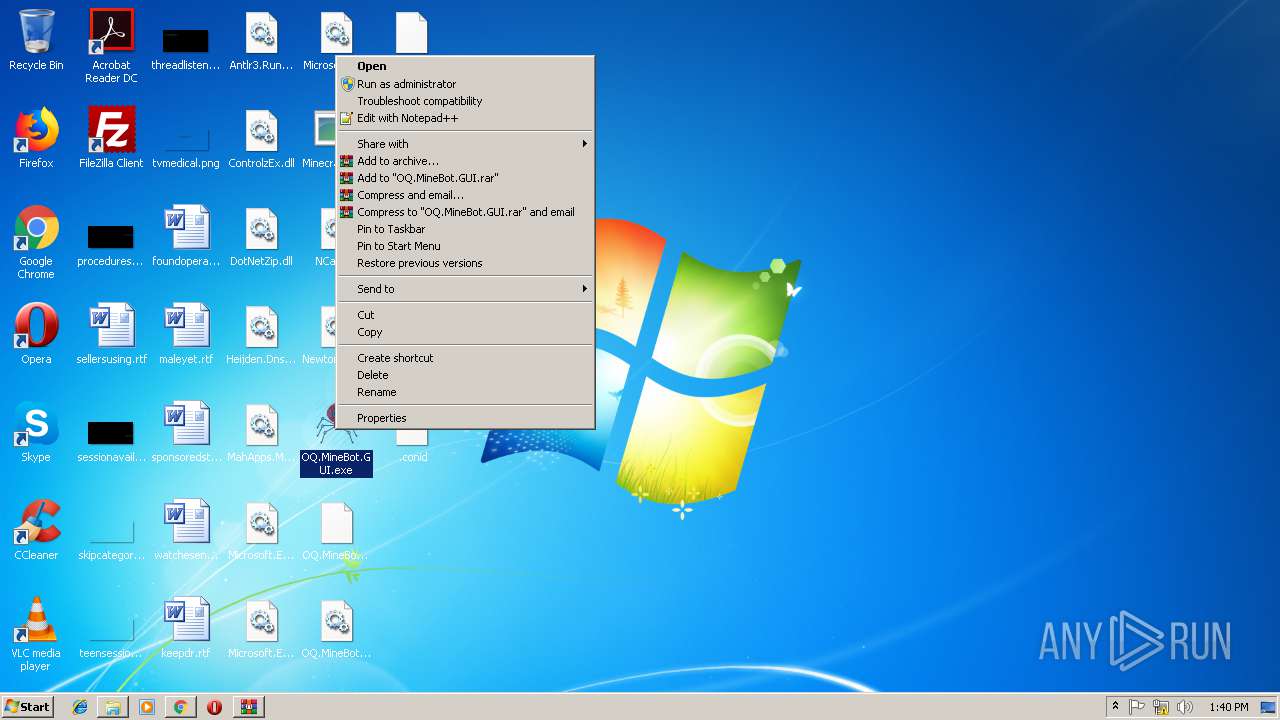Choose Edit with Notepad++

point(465,118)
